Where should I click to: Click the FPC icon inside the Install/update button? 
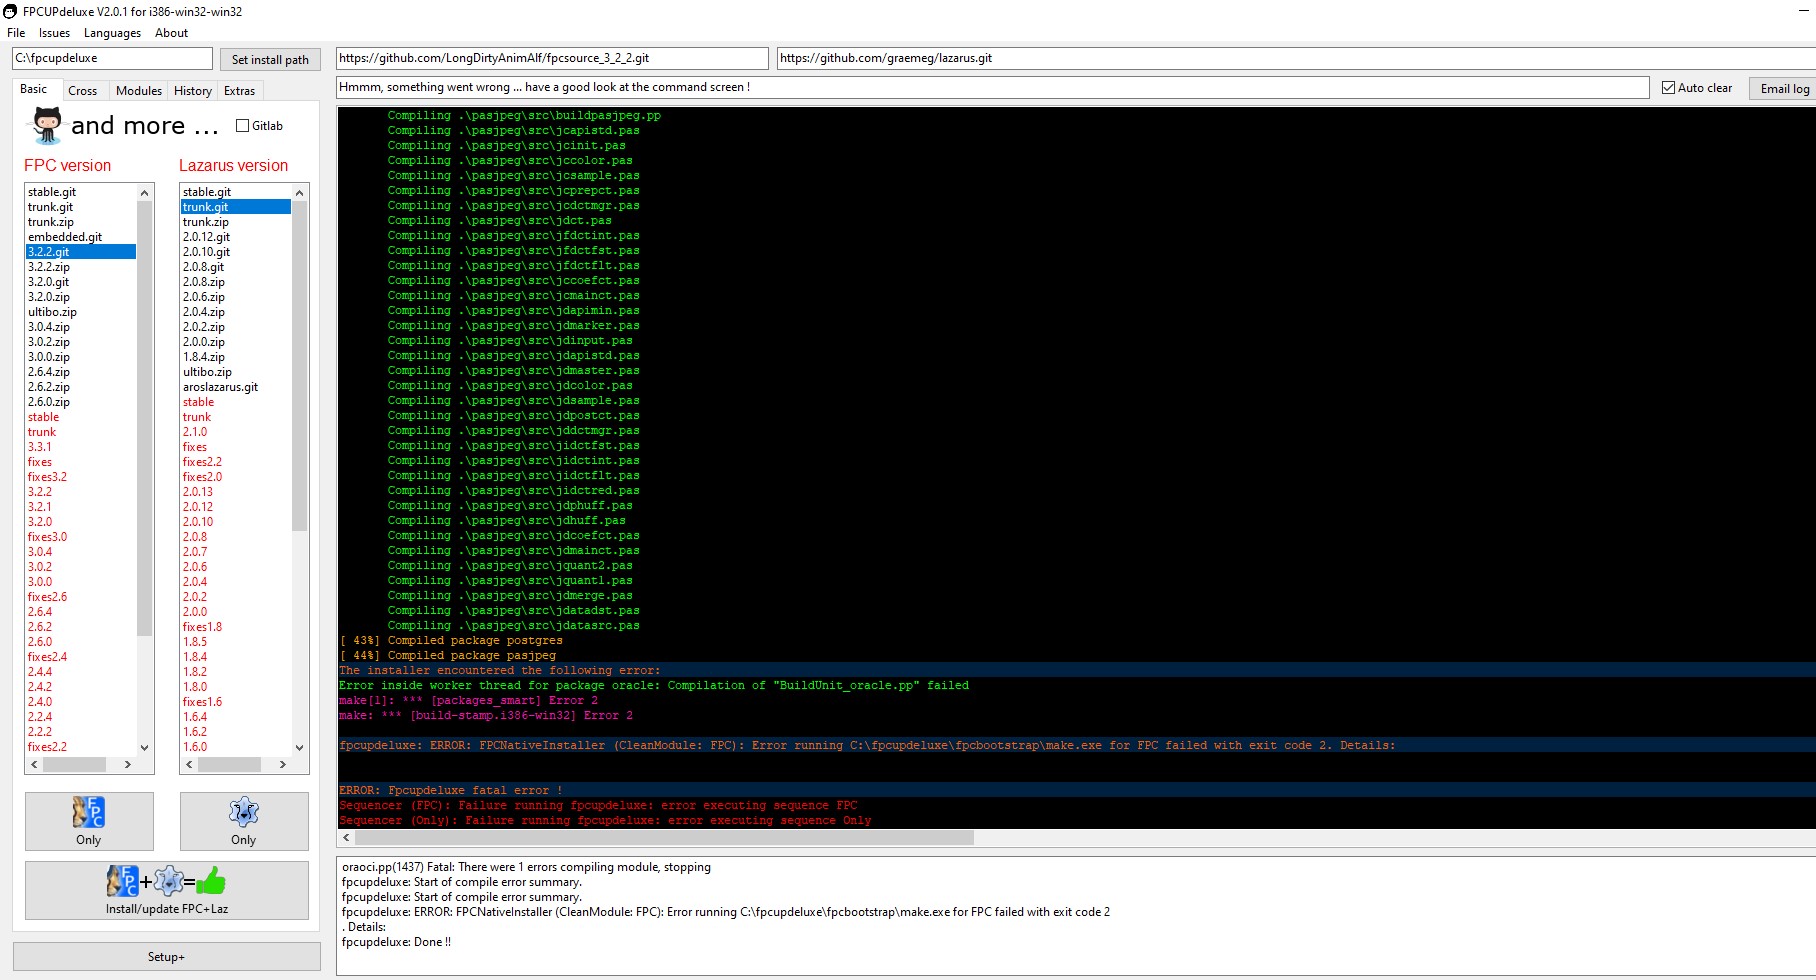(x=123, y=882)
